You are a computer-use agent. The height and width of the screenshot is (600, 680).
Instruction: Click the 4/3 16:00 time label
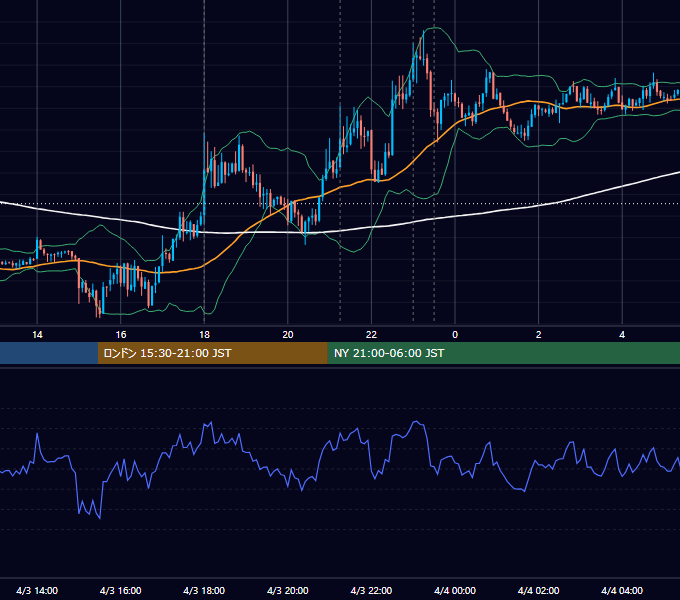tap(121, 590)
